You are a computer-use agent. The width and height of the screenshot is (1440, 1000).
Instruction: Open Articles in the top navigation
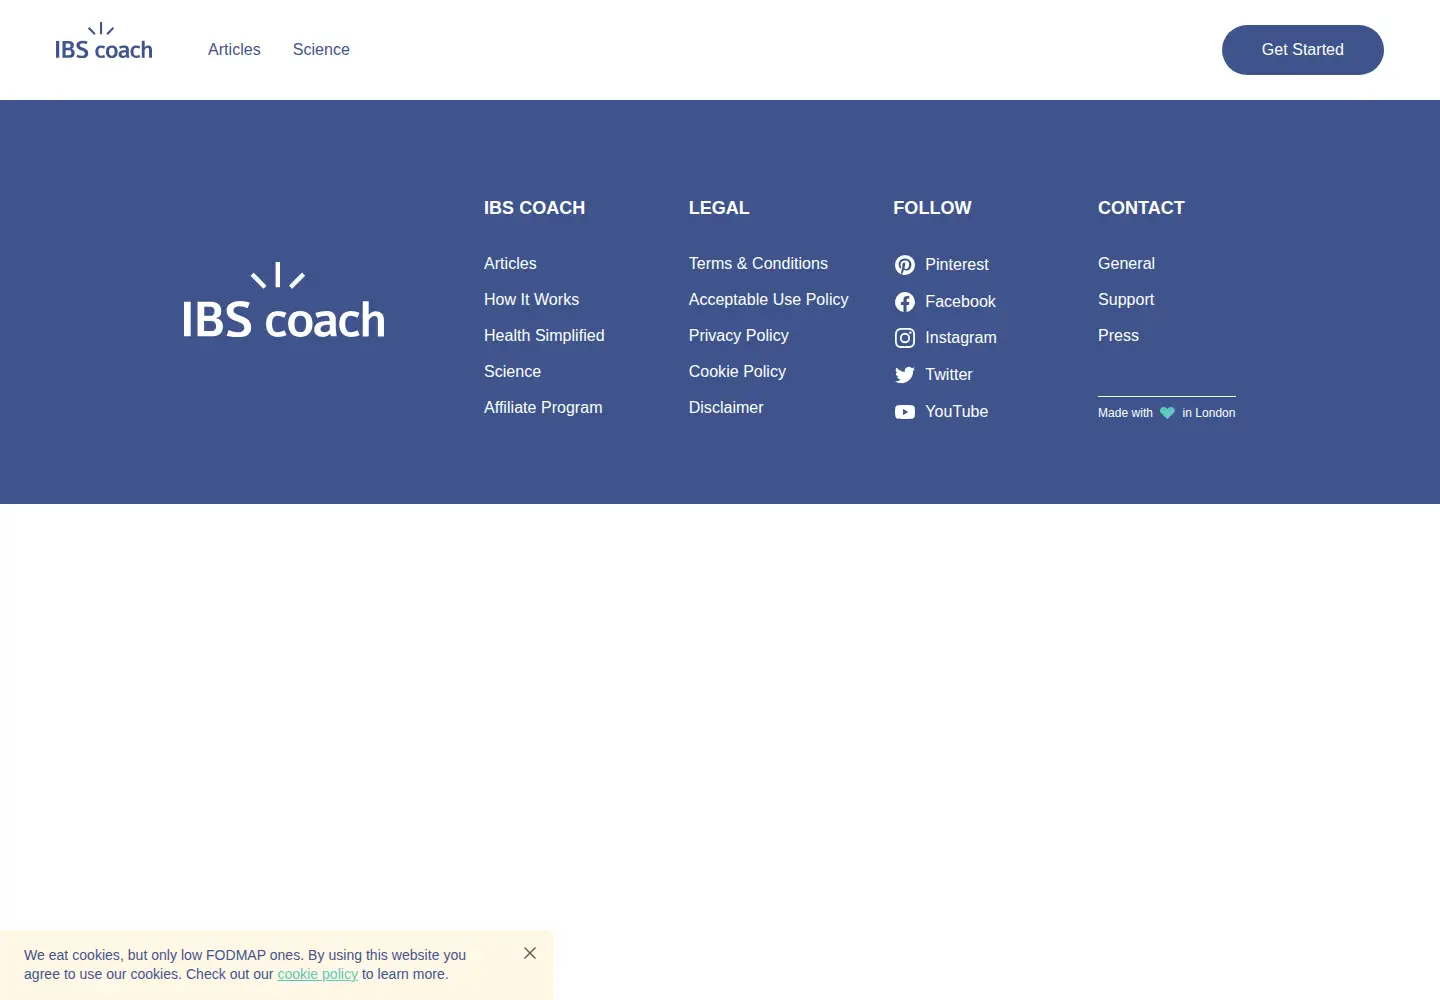tap(234, 49)
